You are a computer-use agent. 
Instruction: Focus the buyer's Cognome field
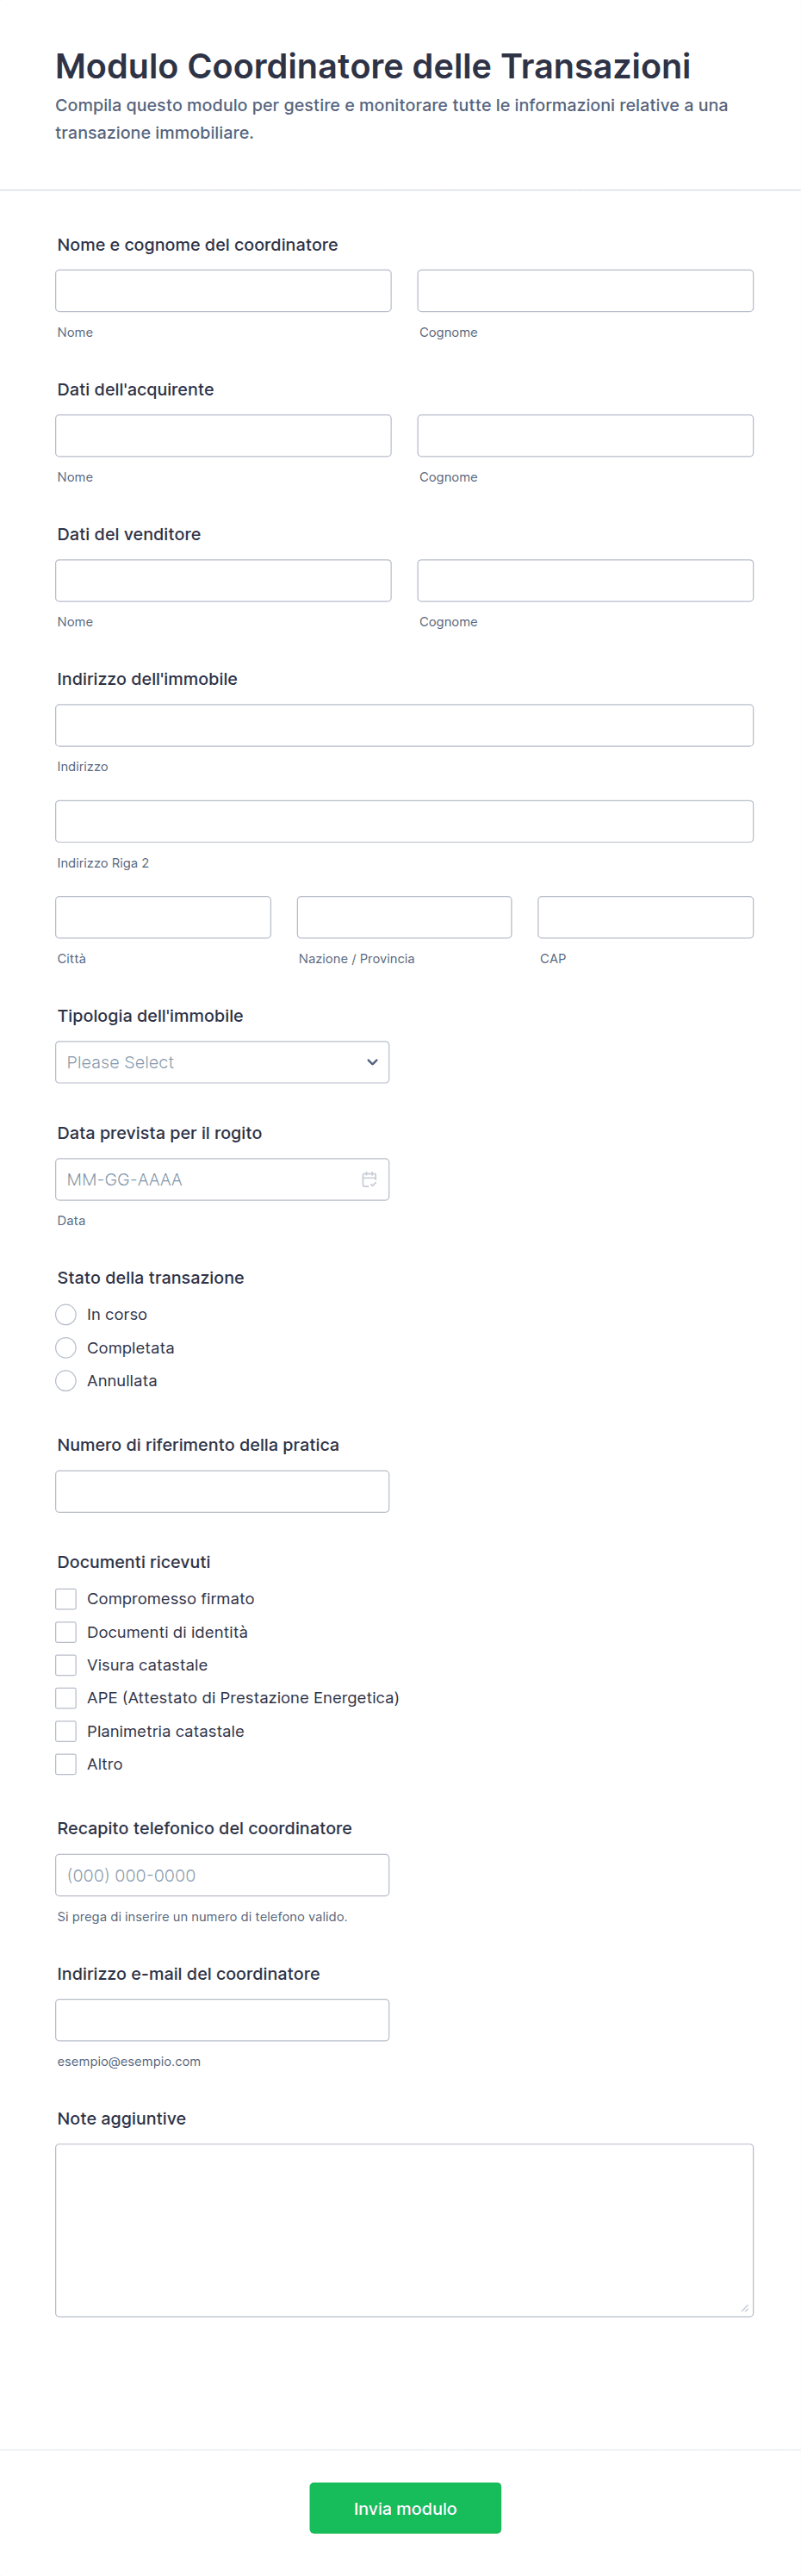(585, 436)
